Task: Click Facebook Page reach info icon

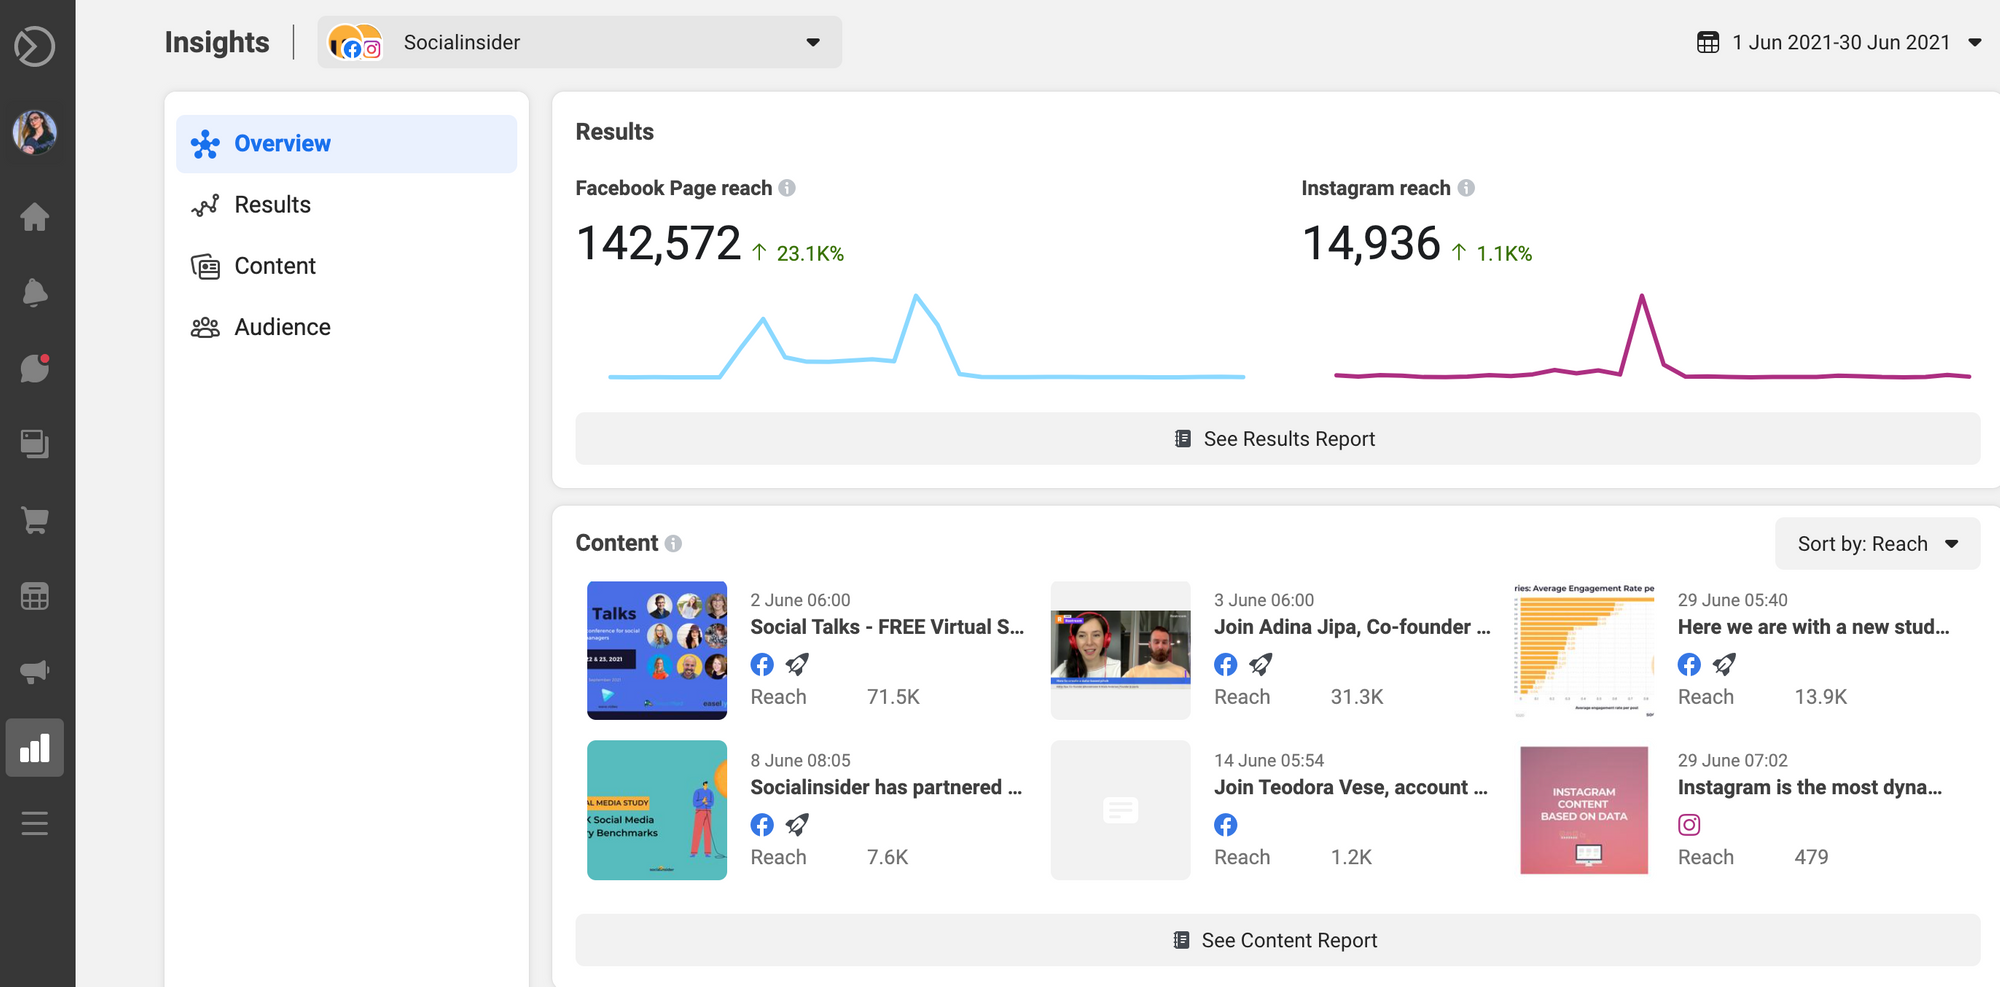Action: (787, 188)
